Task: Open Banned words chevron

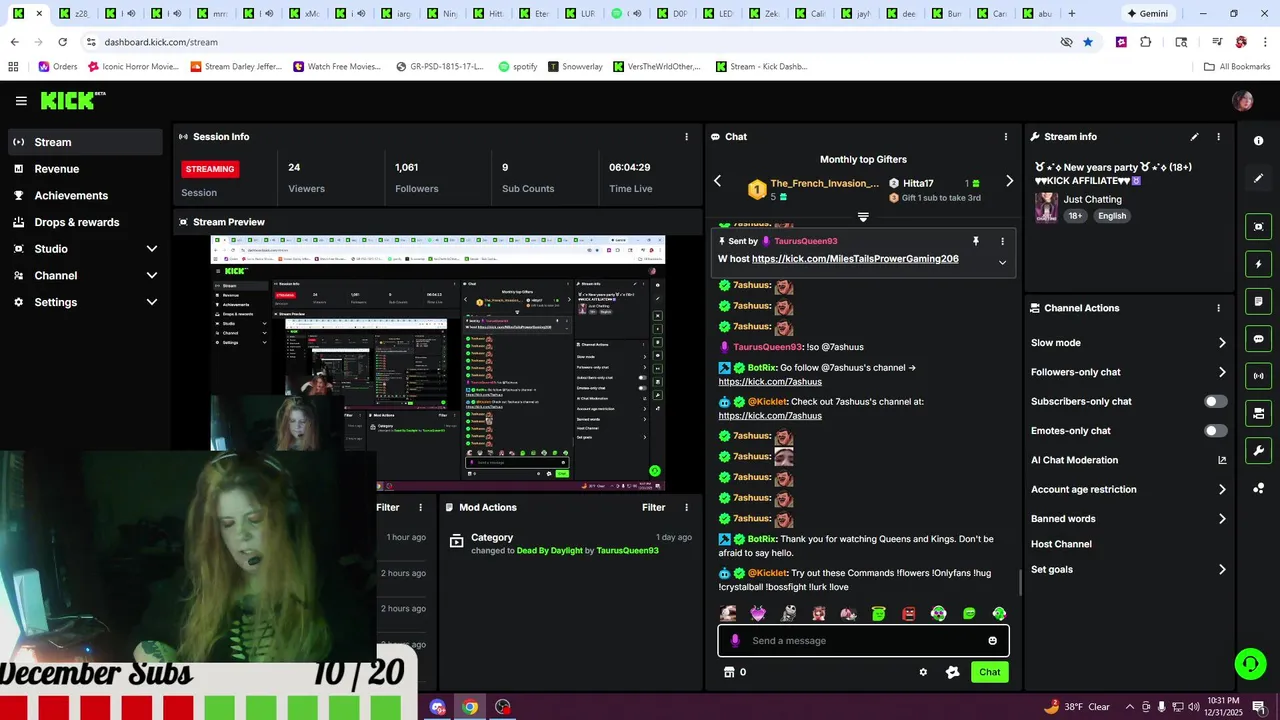Action: click(x=1222, y=519)
